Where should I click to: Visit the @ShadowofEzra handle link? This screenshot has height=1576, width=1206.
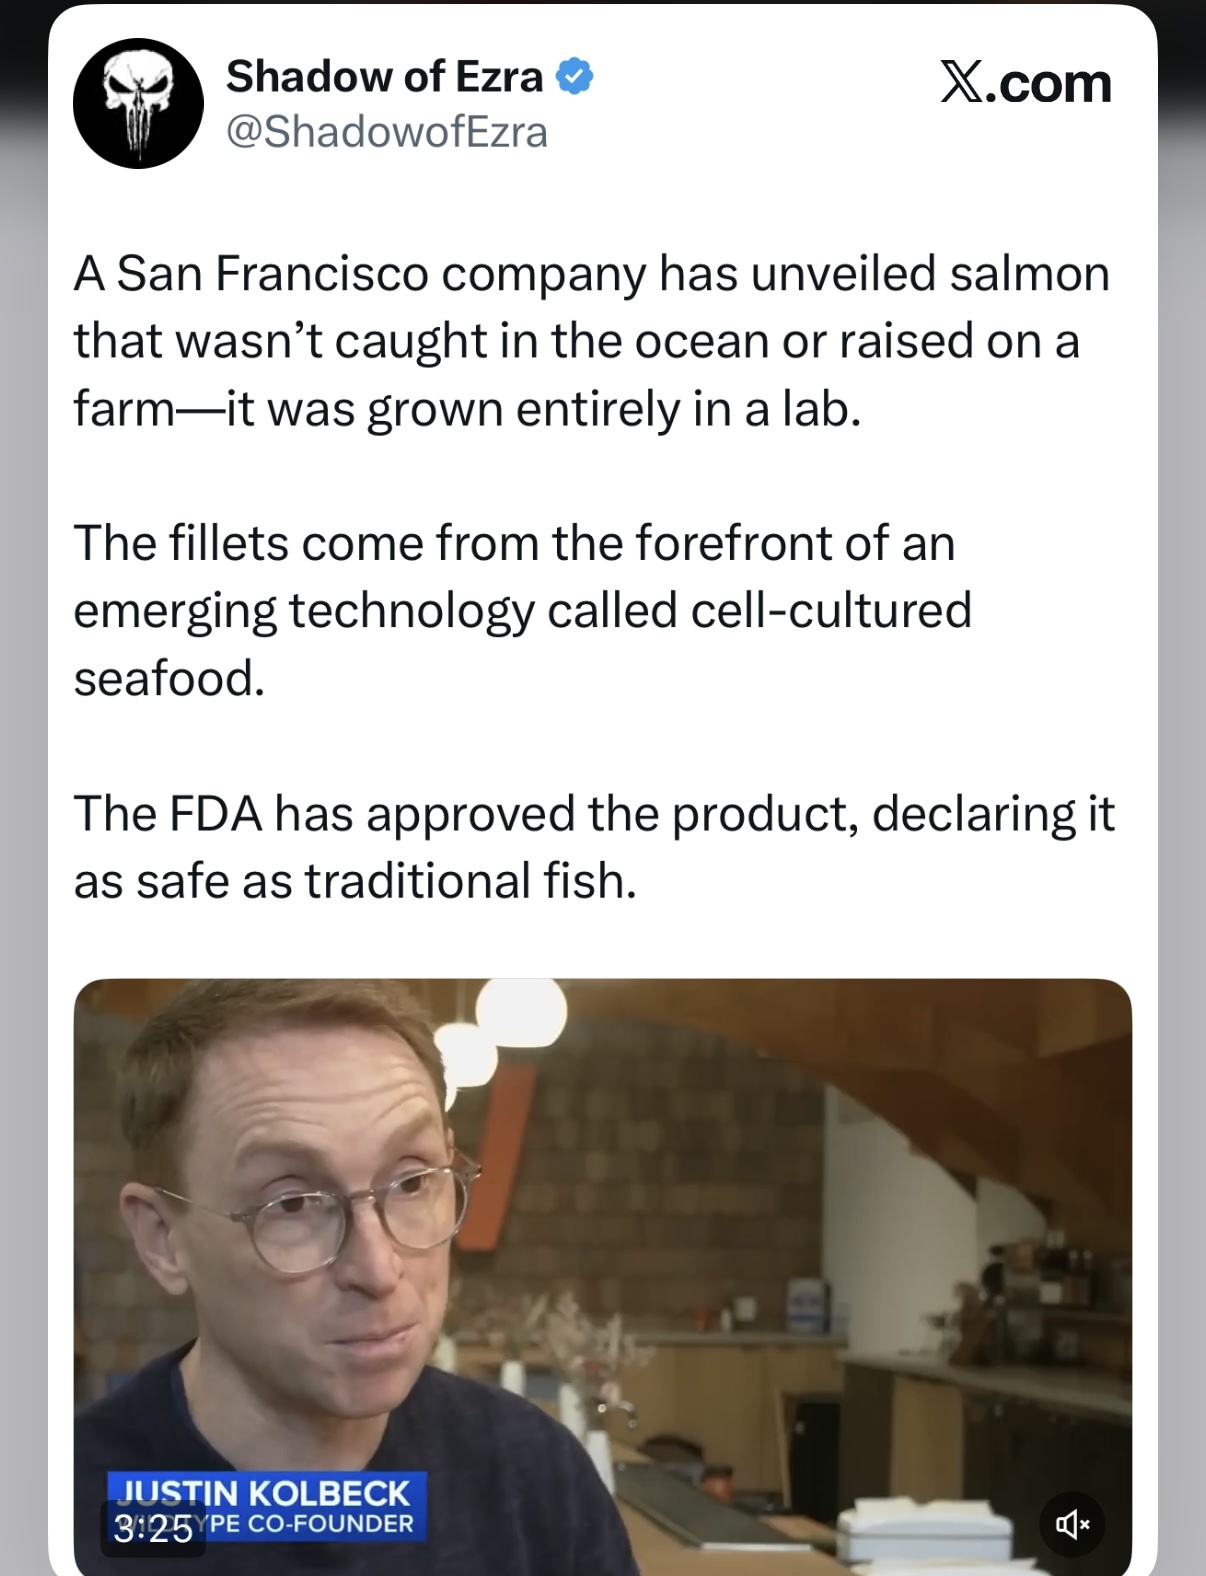pyautogui.click(x=388, y=132)
